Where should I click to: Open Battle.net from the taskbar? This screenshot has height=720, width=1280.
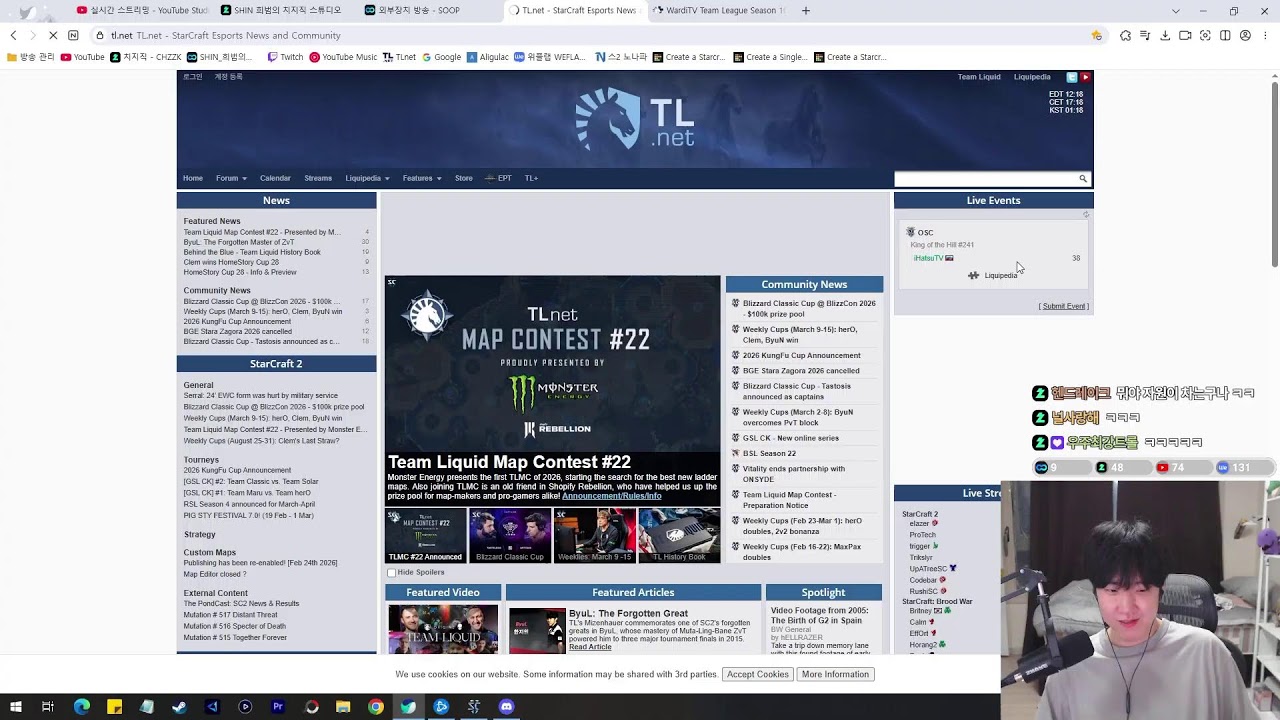point(441,707)
